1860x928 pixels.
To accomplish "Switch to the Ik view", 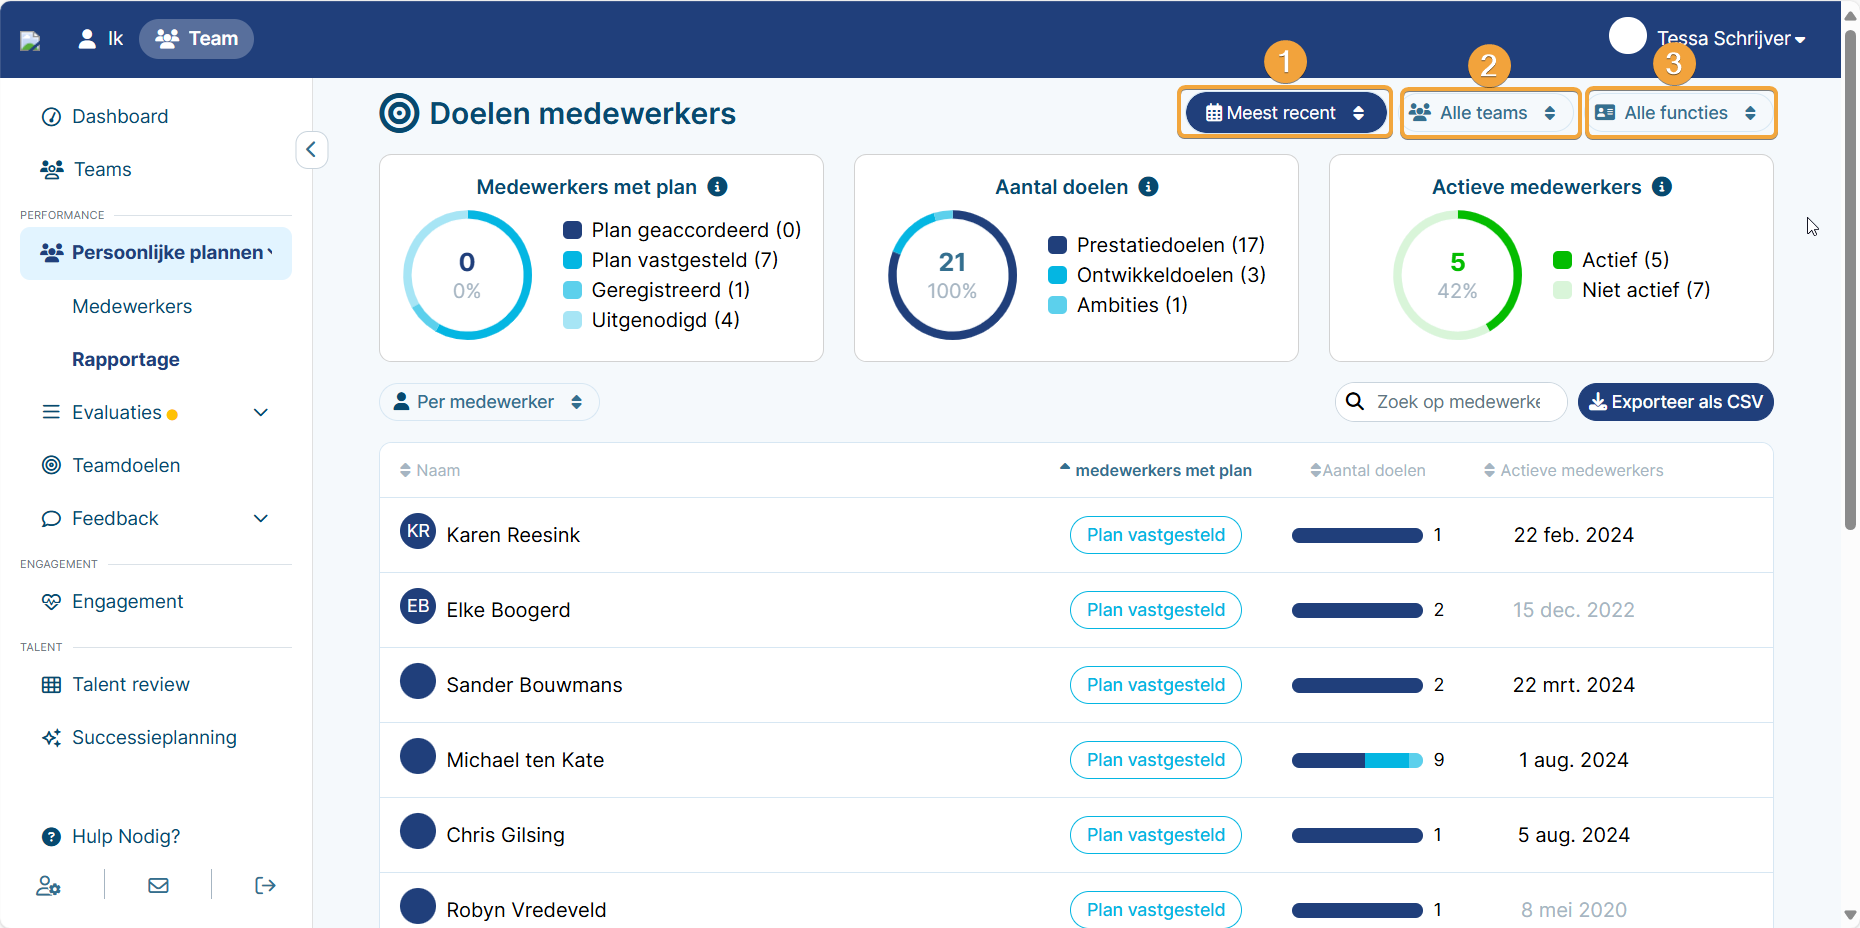I will tap(101, 39).
